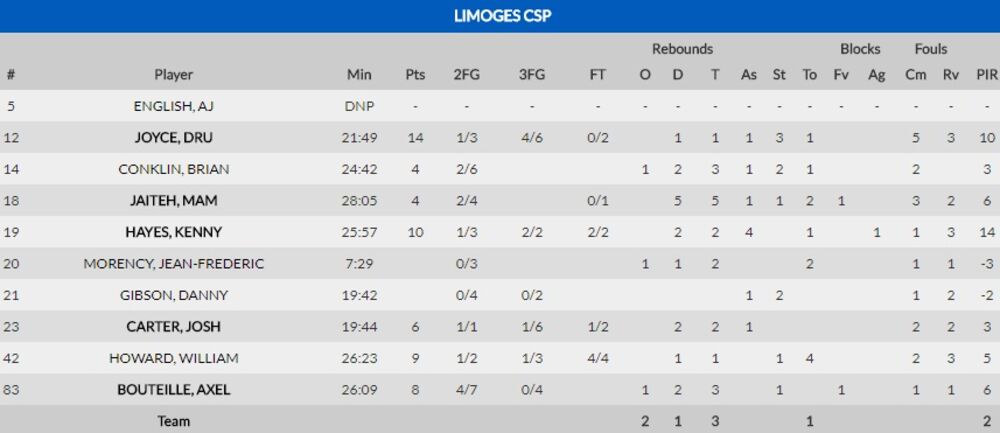Viewport: 1000px width, 433px height.
Task: Click GIBSON, DANNY in the roster
Action: pyautogui.click(x=173, y=295)
